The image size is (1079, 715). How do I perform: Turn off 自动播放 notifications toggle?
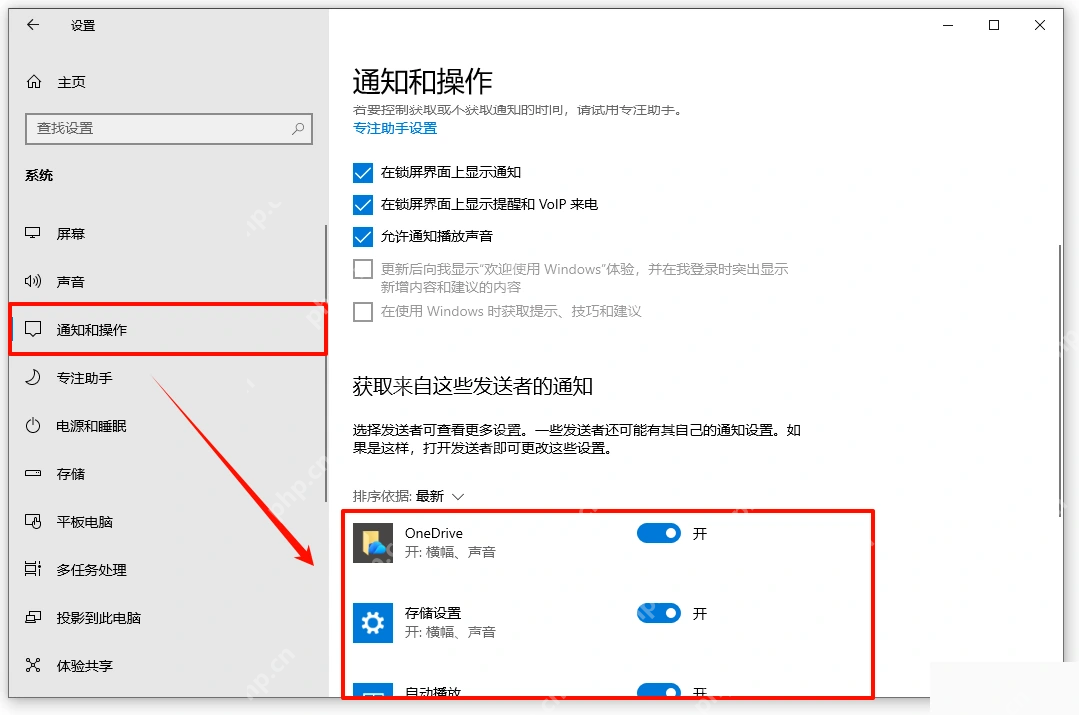click(x=659, y=690)
